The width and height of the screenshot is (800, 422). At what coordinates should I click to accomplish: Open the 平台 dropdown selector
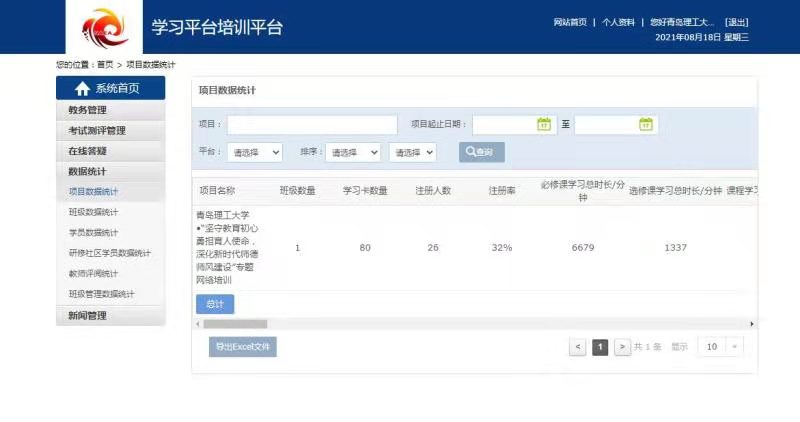click(255, 152)
